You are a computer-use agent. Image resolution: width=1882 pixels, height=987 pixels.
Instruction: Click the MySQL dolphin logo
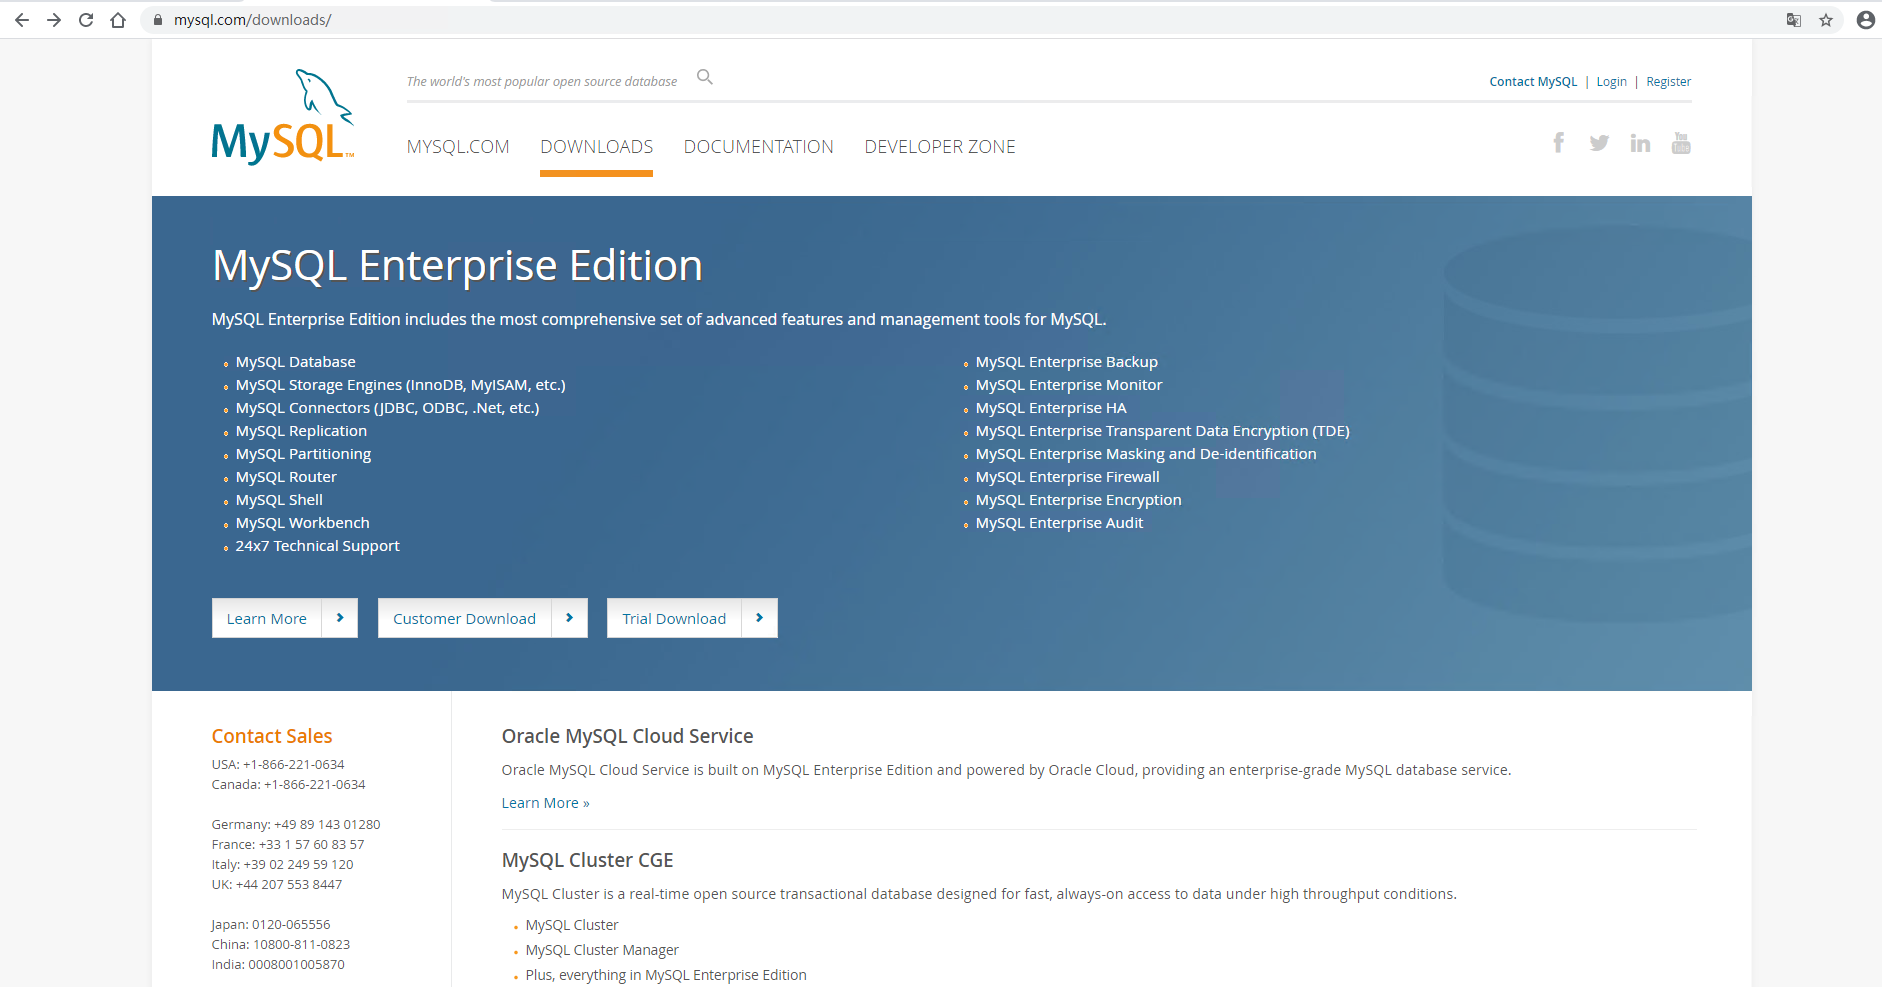283,117
